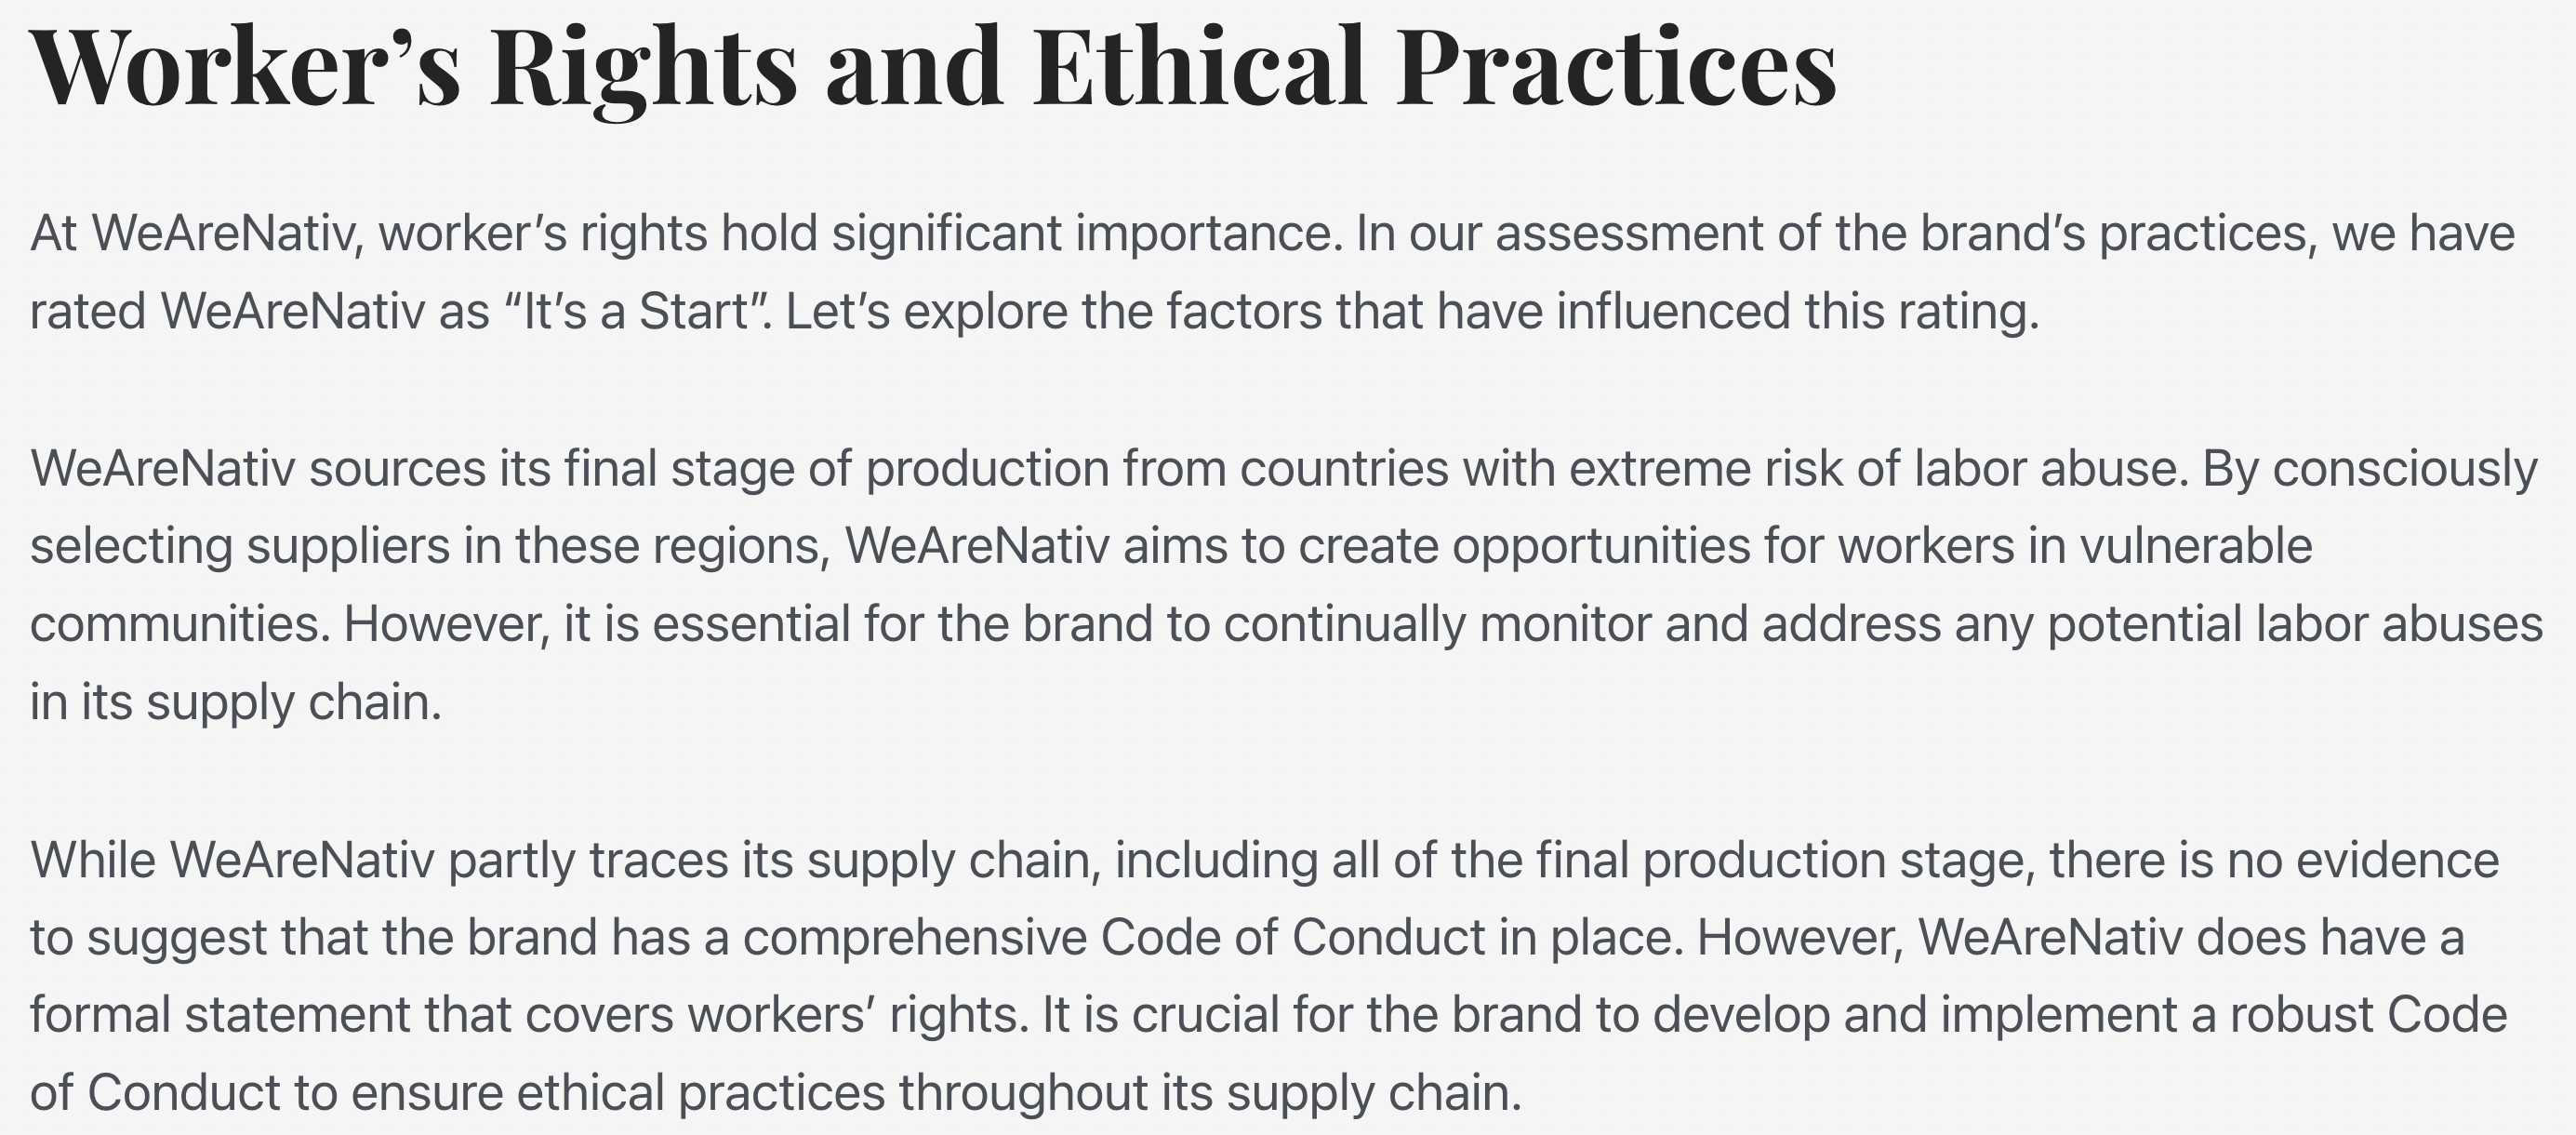Image resolution: width=2576 pixels, height=1135 pixels.
Task: Click the word "comprehensive"
Action: click(914, 938)
